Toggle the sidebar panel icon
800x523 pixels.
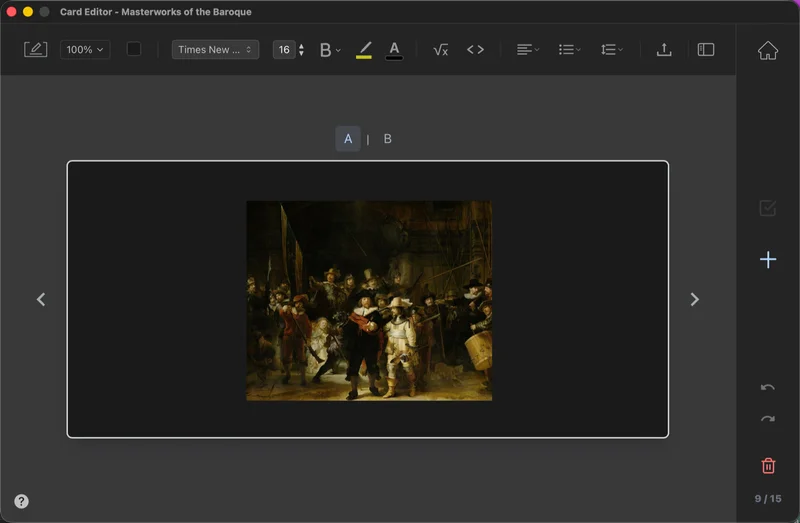coord(706,49)
